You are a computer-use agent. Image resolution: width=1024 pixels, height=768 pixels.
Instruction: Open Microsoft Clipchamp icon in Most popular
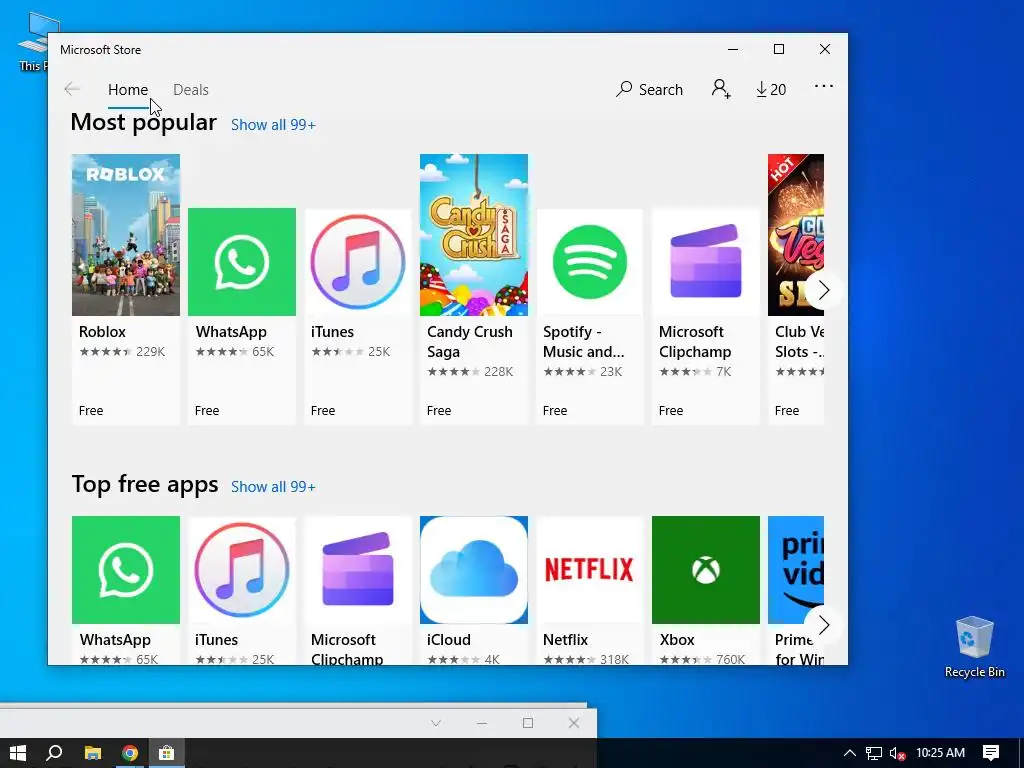click(x=706, y=262)
